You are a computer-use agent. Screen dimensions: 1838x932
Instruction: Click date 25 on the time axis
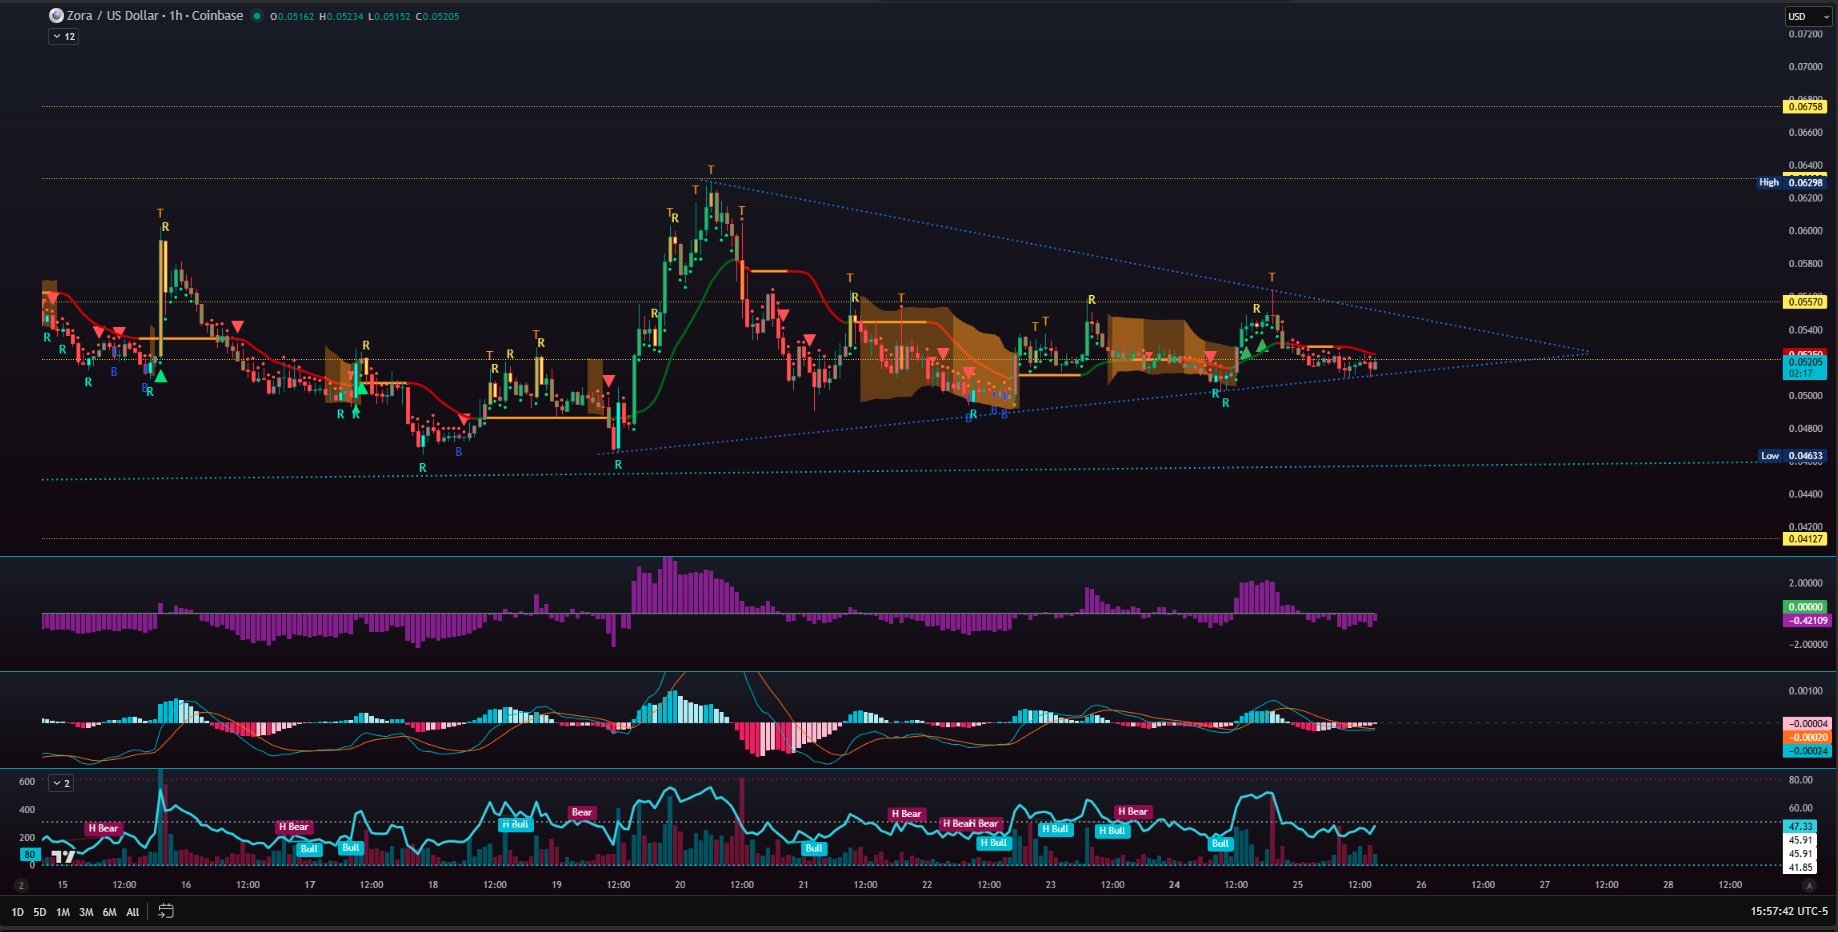click(1297, 885)
